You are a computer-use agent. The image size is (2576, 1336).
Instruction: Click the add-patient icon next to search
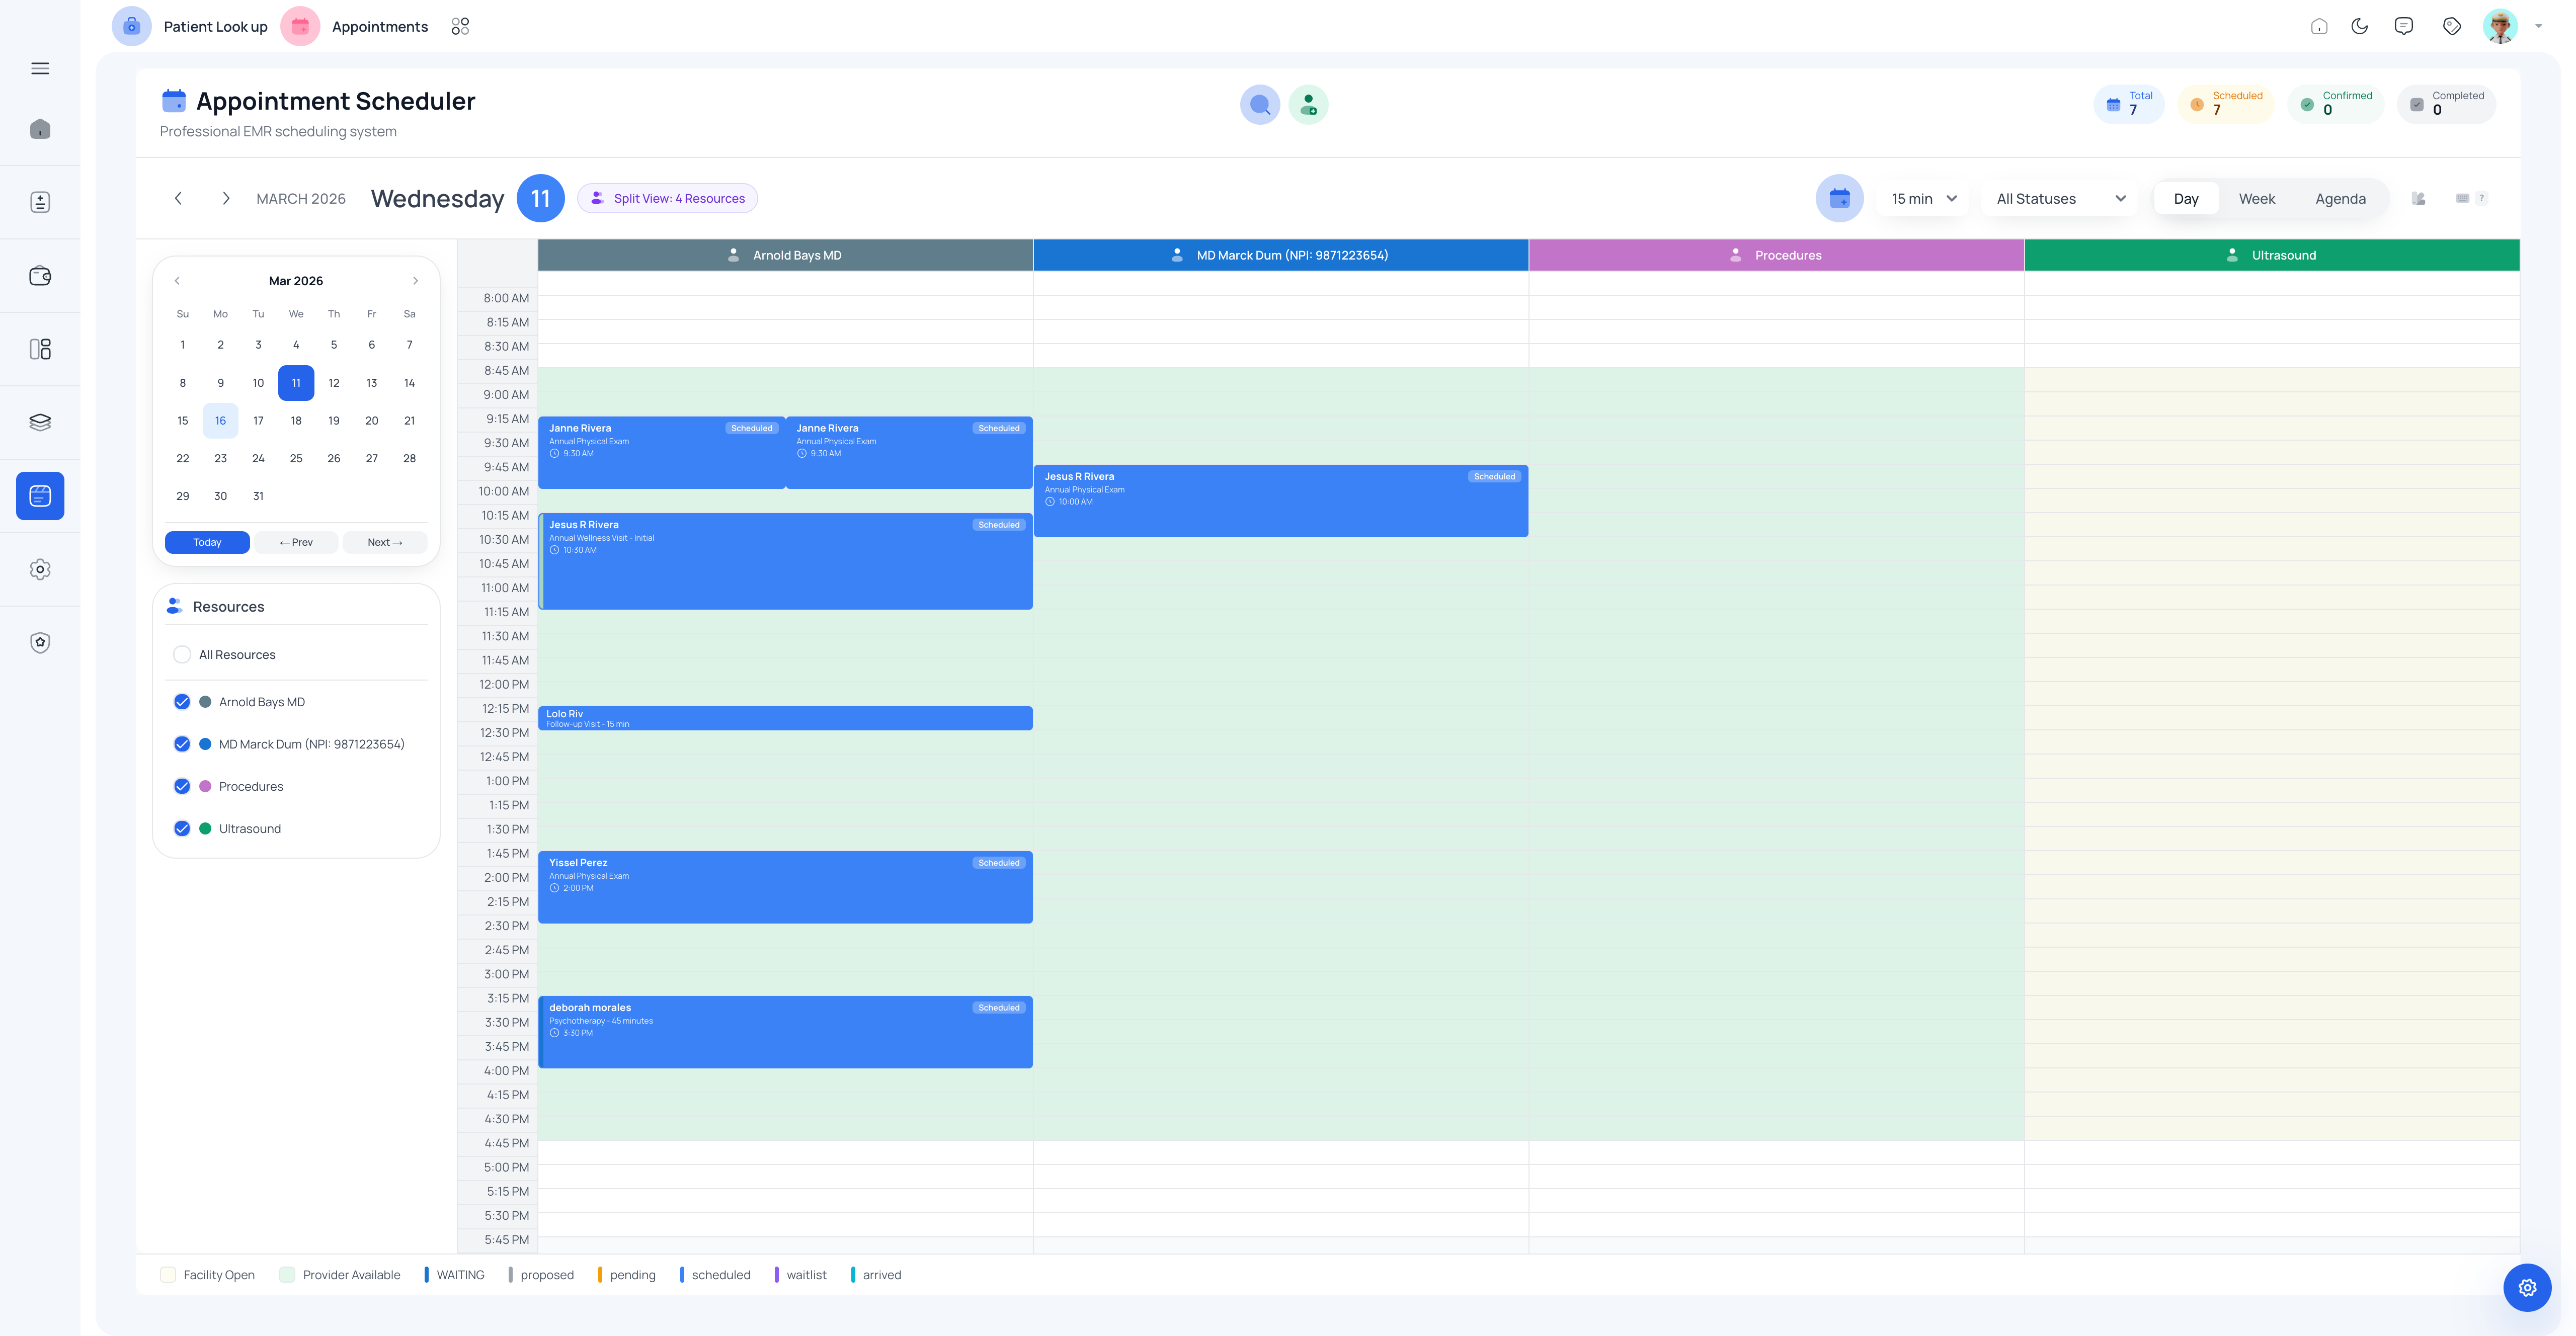1308,104
